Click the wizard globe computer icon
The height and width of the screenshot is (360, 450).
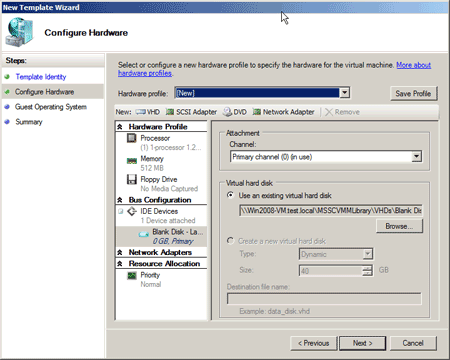click(20, 32)
